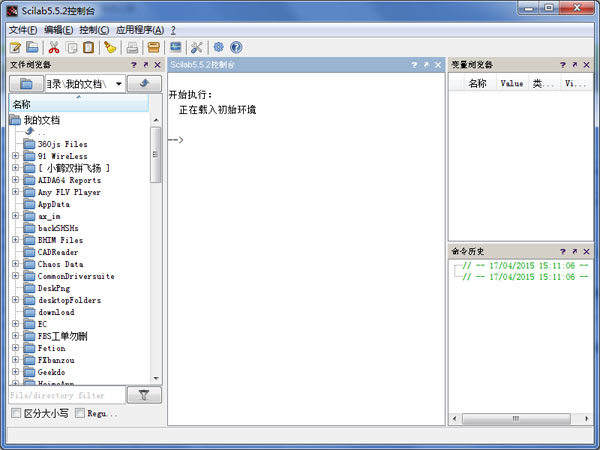
Task: Apply file filter funnel button
Action: (144, 395)
